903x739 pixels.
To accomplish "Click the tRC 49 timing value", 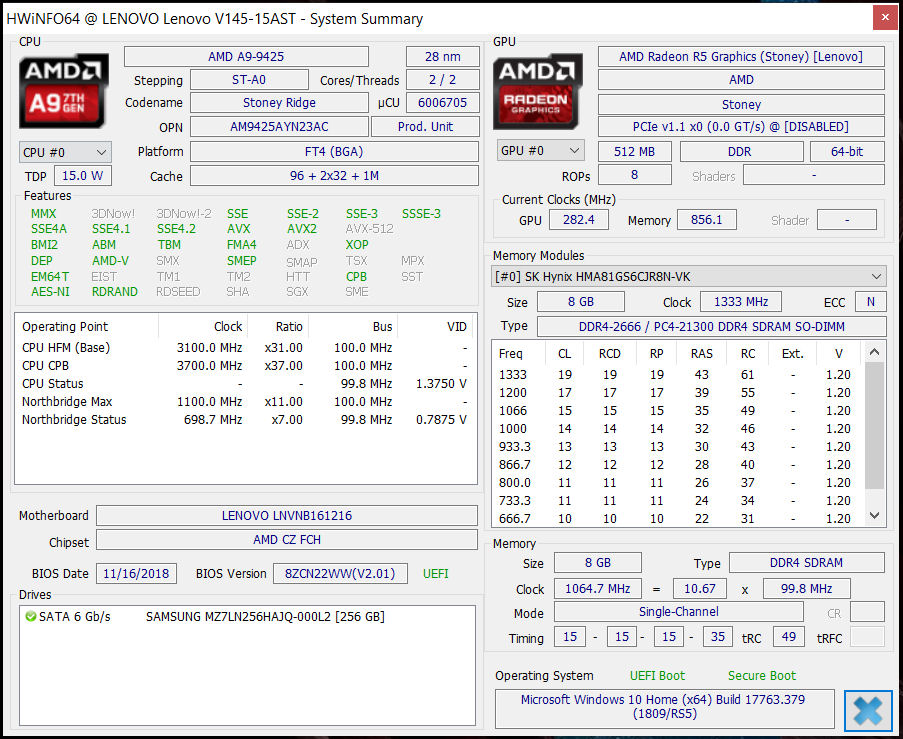I will click(x=788, y=636).
